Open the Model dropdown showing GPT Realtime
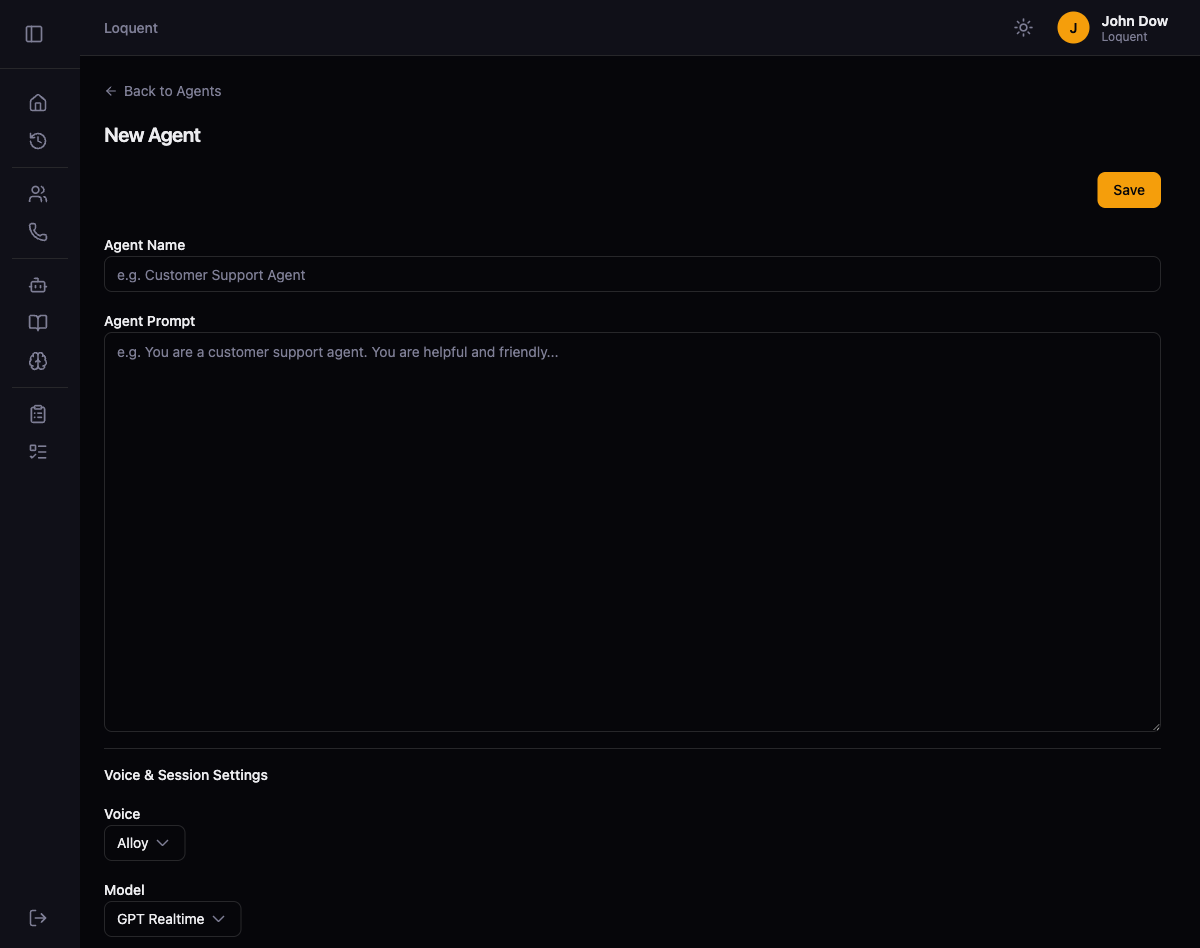Screen dimensions: 1200x948 click(x=172, y=918)
